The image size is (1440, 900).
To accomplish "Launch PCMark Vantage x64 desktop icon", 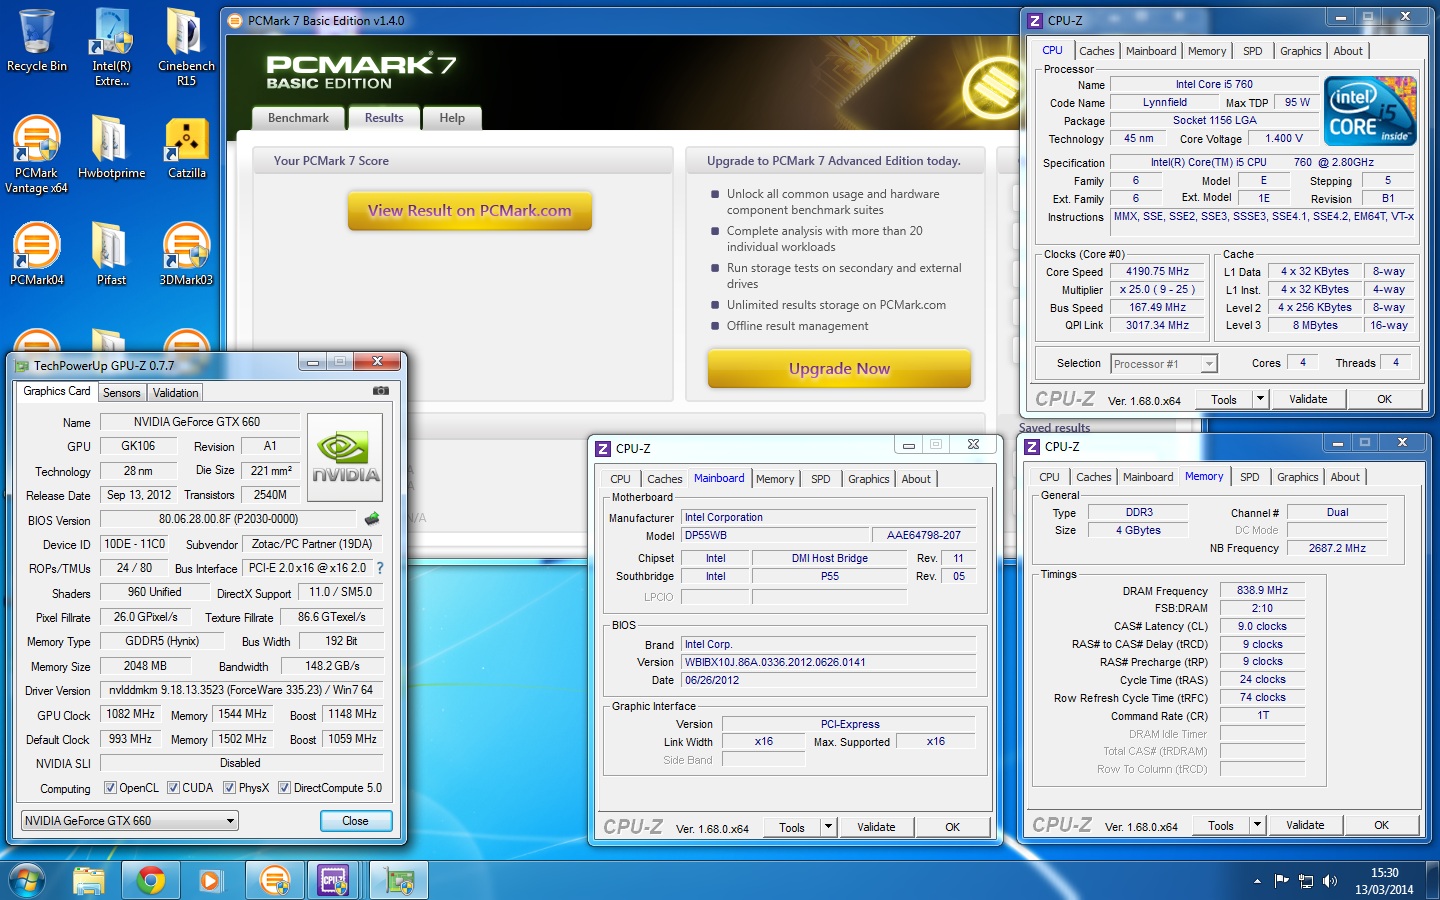I will [x=37, y=154].
